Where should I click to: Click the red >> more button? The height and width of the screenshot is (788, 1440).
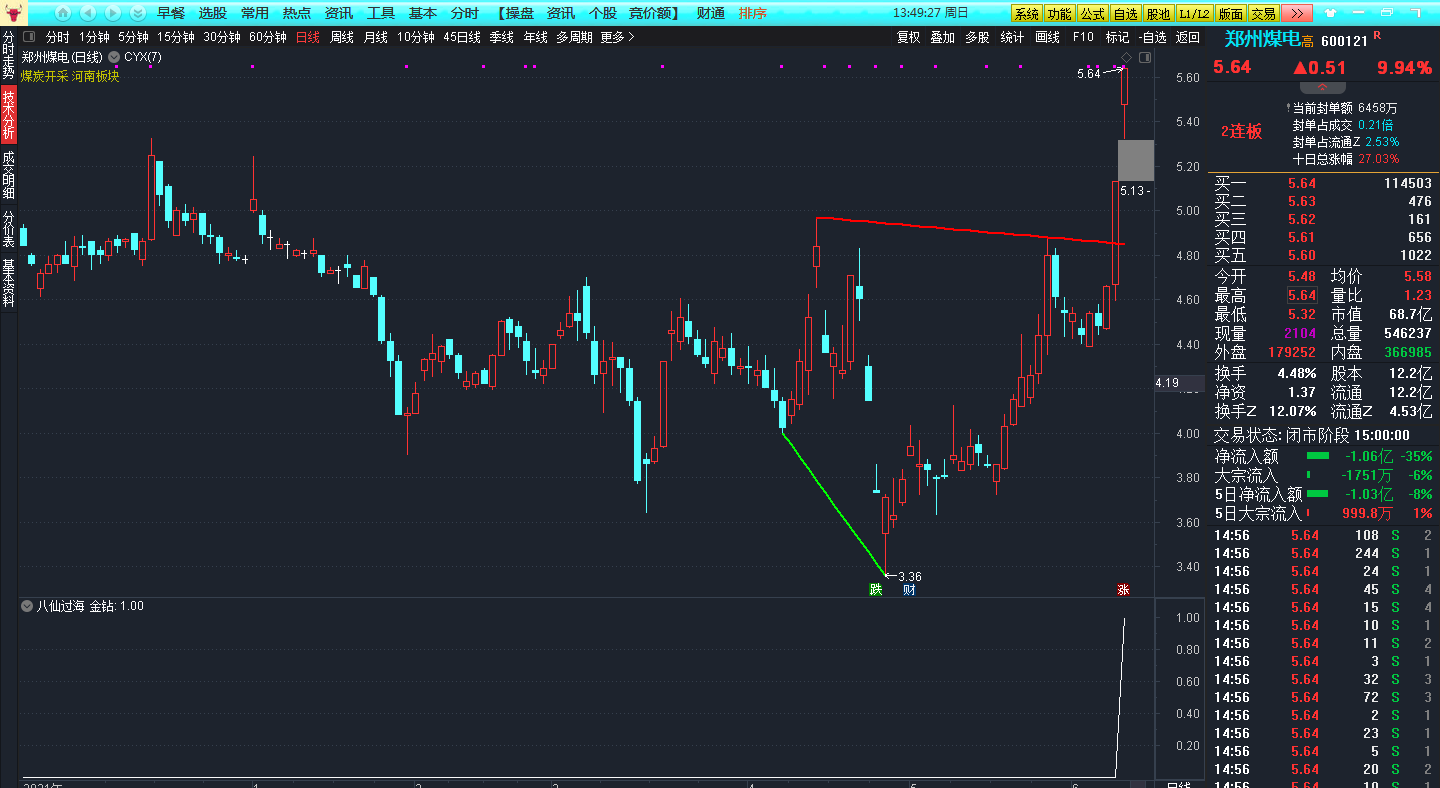1296,13
